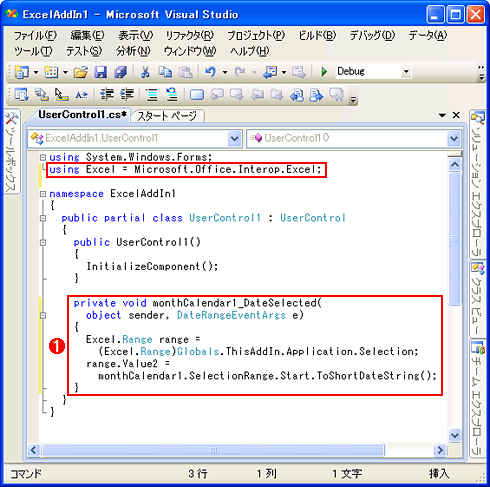
Task: Click the Increase Line Indent icon
Action: (x=127, y=95)
